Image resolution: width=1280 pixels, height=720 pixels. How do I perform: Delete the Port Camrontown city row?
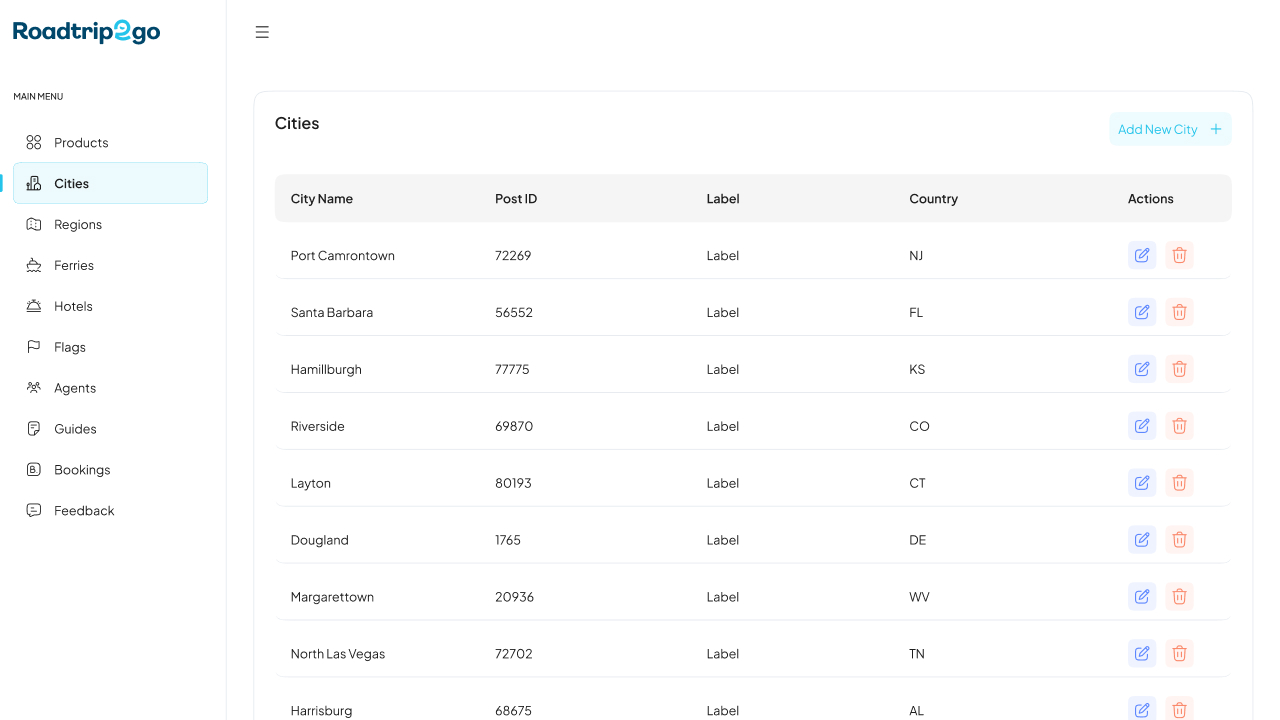1179,255
